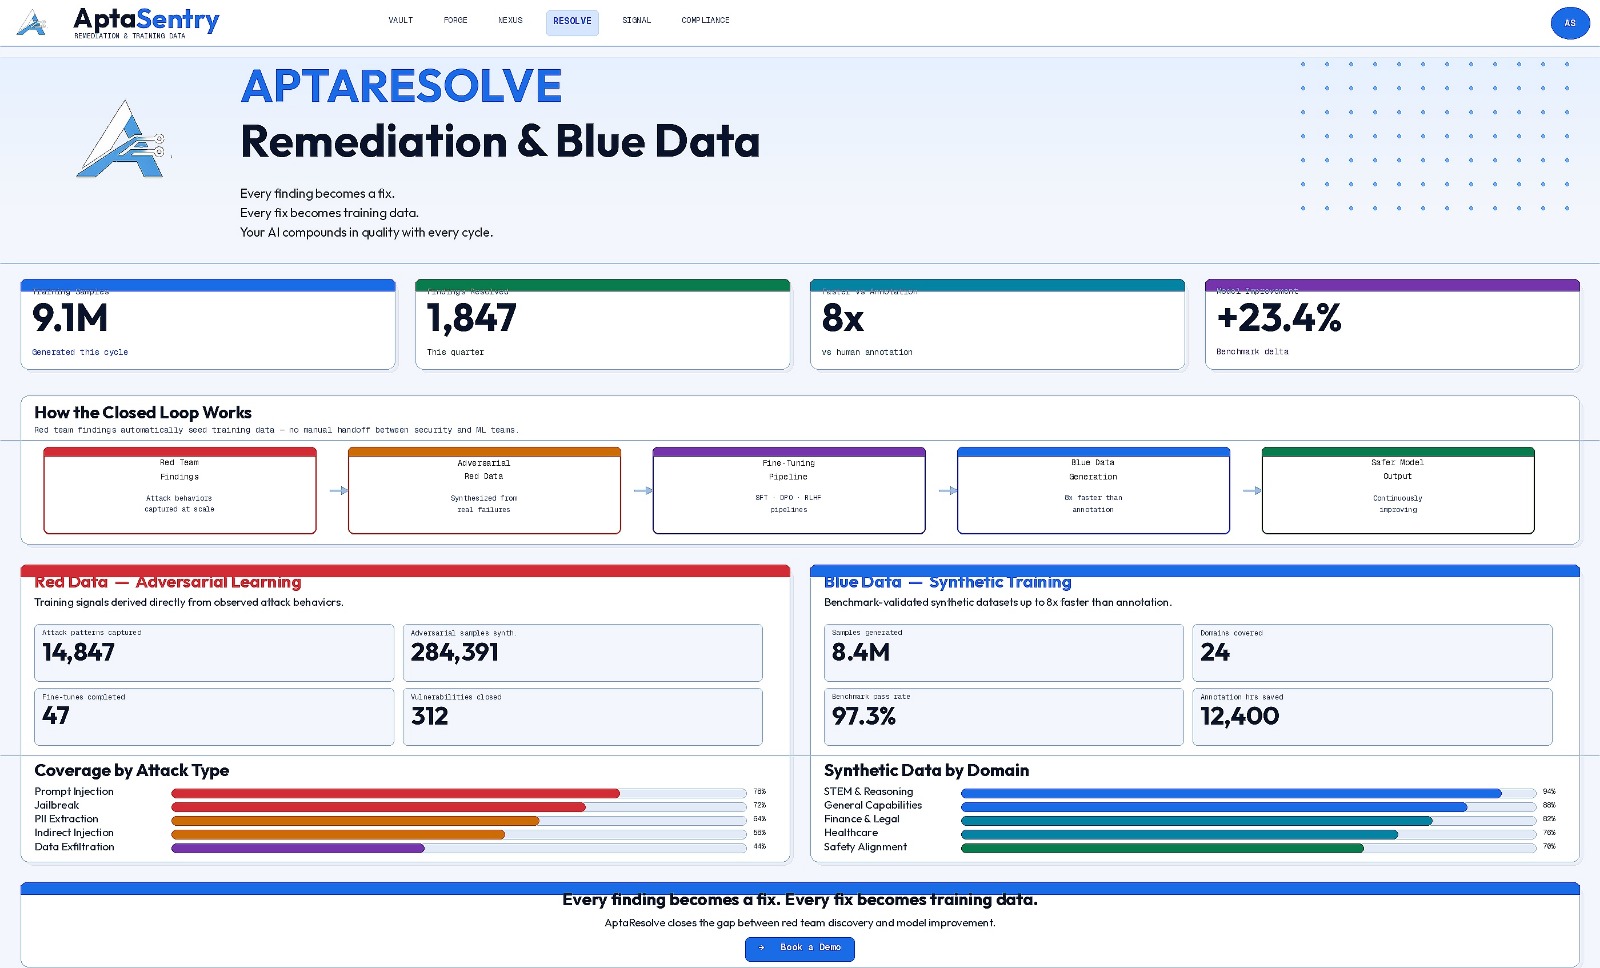The height and width of the screenshot is (968, 1600).
Task: Navigate to the Compliance tab
Action: pos(705,21)
